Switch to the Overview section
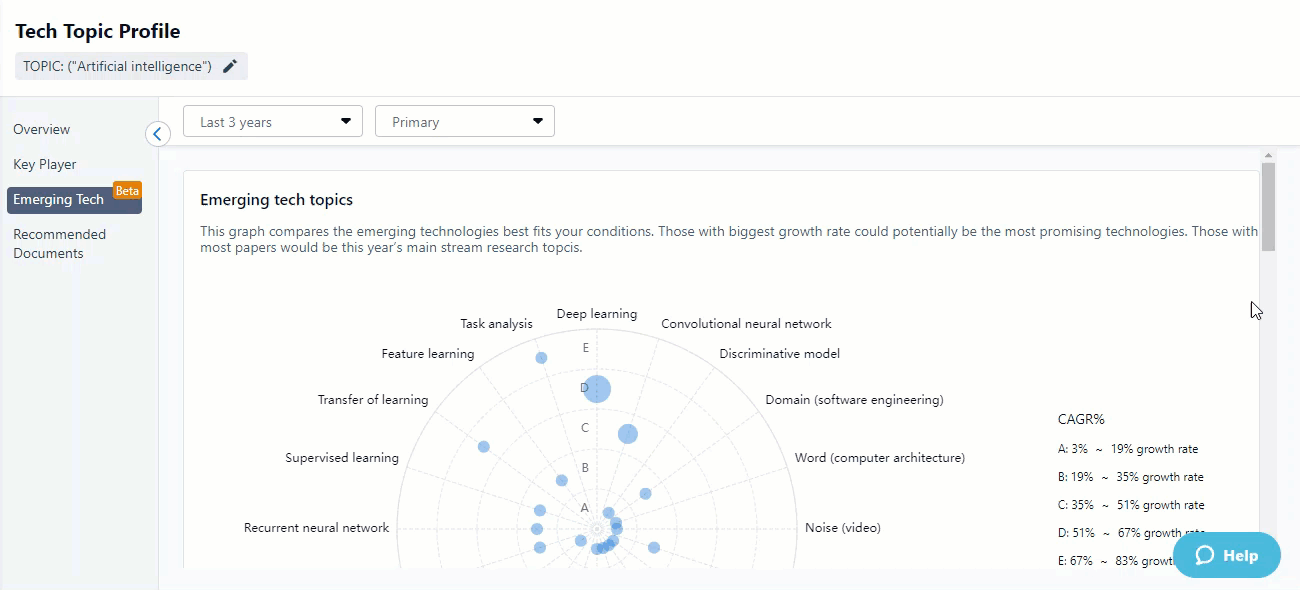The width and height of the screenshot is (1300, 590). (42, 129)
